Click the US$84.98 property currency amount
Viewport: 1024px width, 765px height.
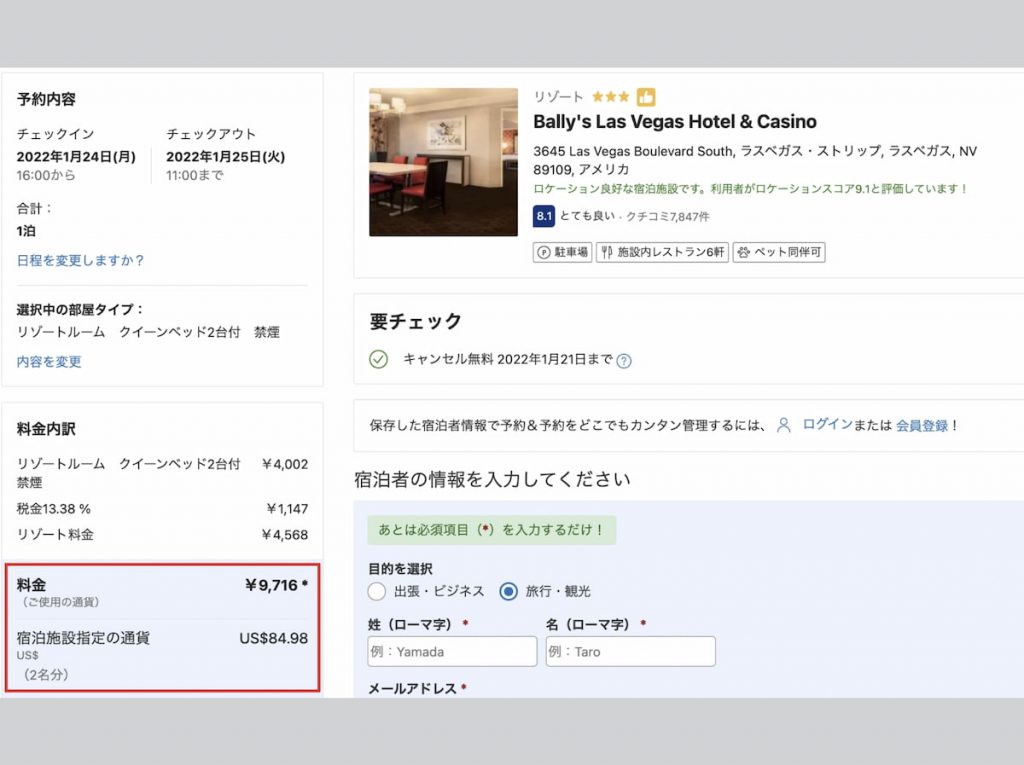click(x=274, y=638)
